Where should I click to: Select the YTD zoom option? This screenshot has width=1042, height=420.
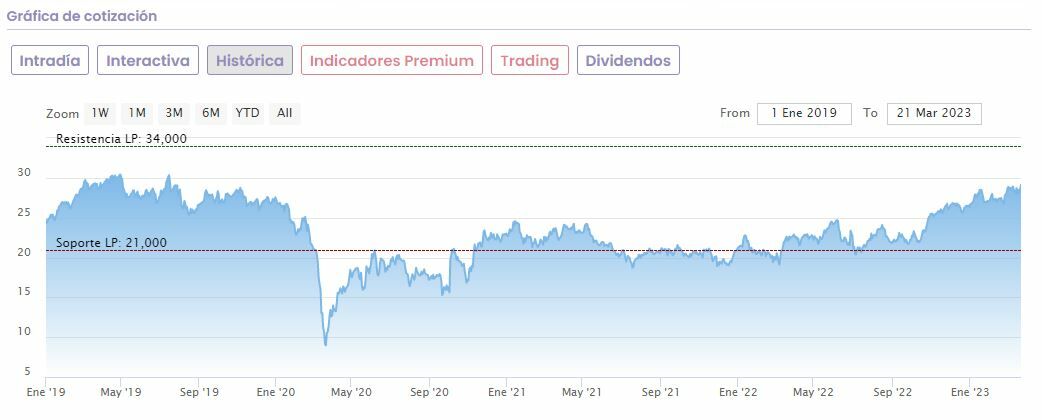tap(247, 113)
